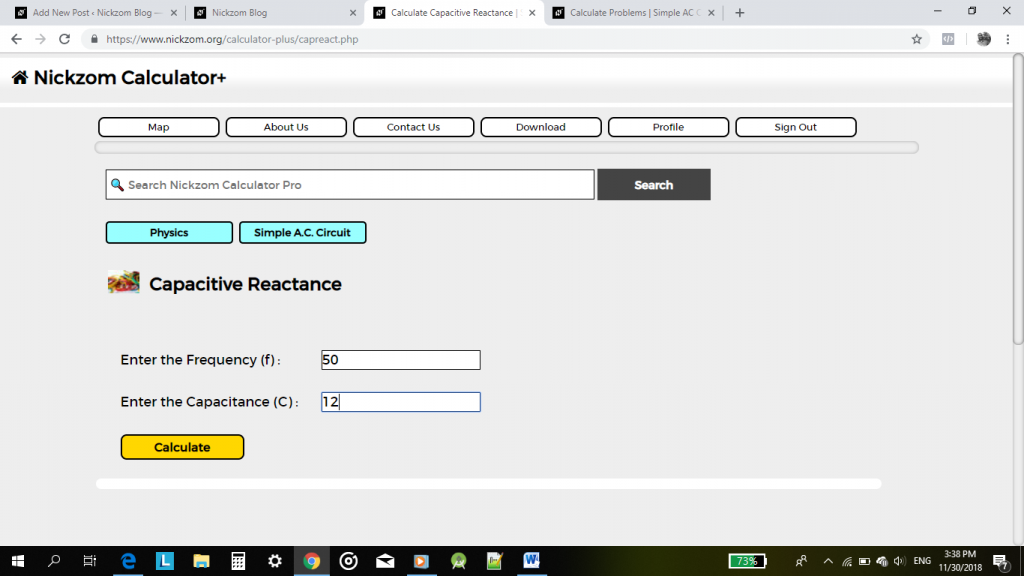This screenshot has width=1024, height=576.
Task: Open Windows taskbar search
Action: coord(54,561)
